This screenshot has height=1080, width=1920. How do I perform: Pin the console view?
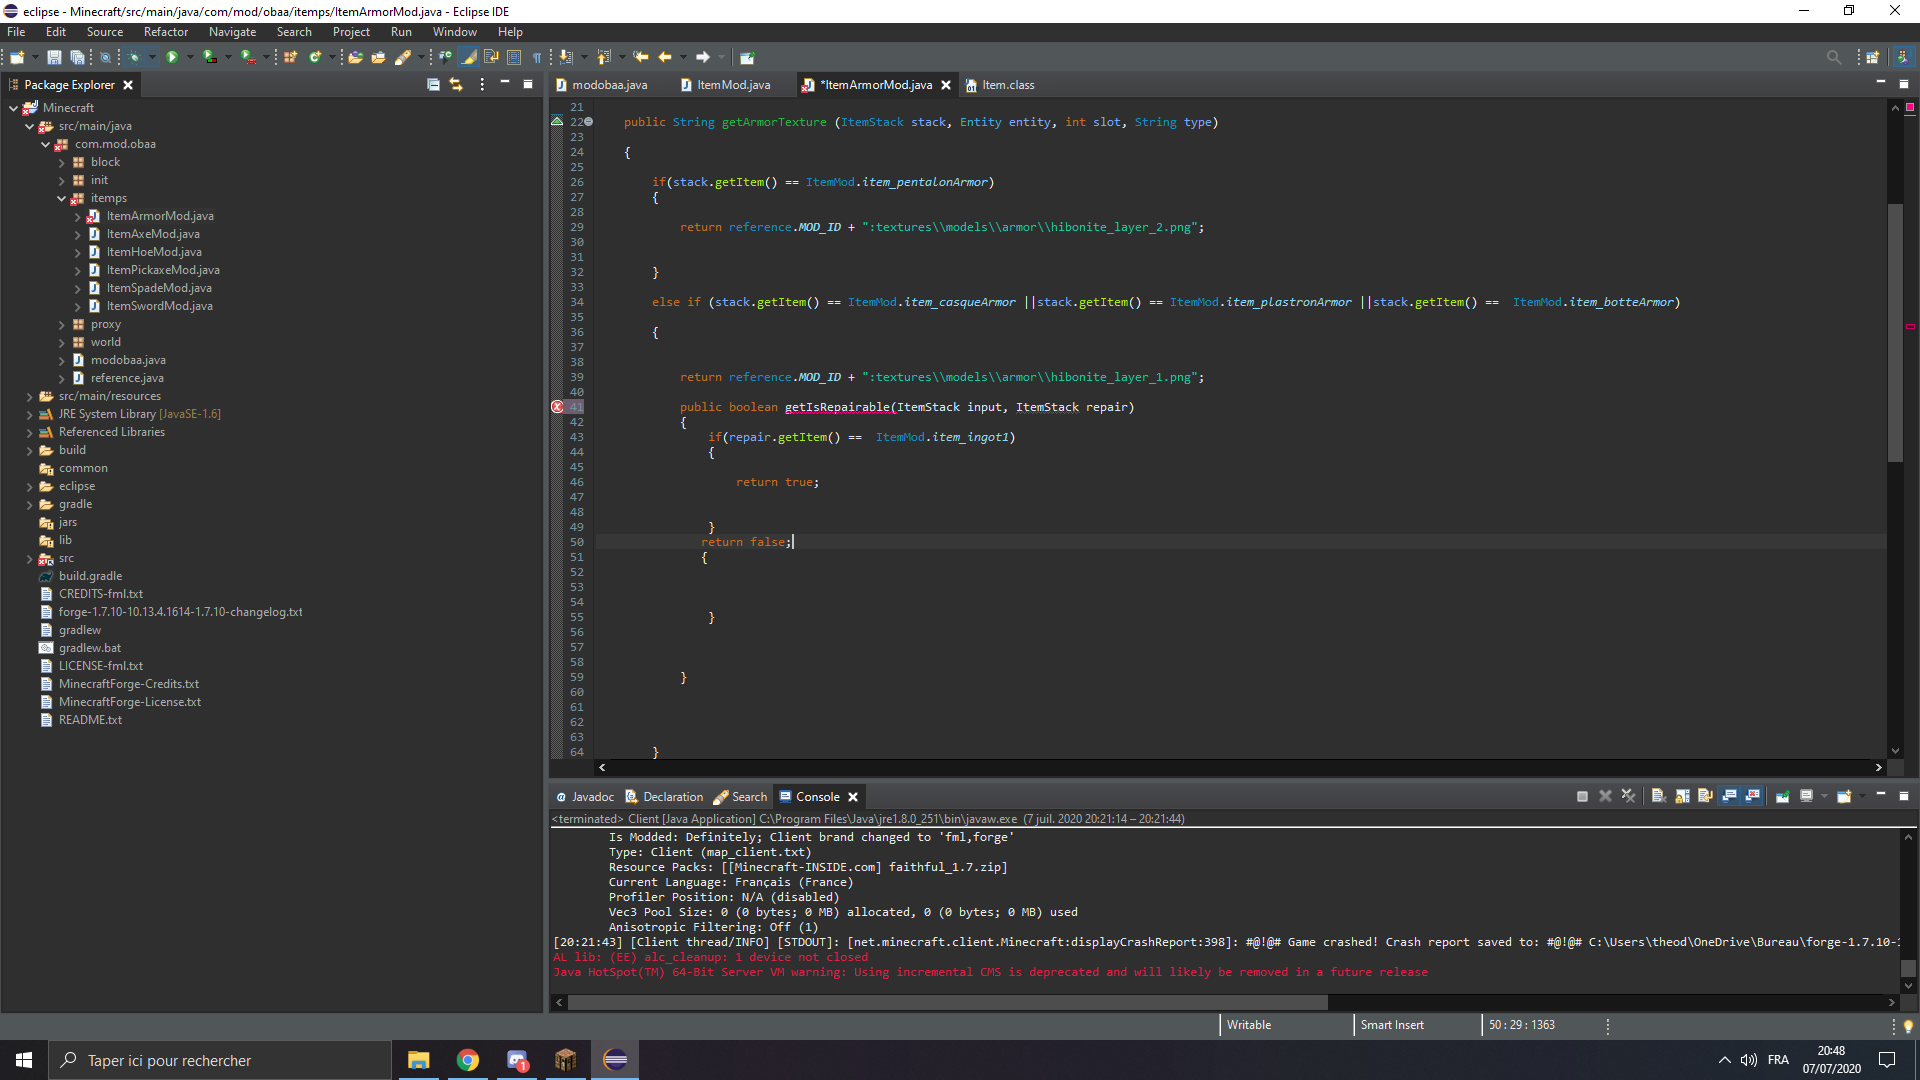click(x=1782, y=796)
